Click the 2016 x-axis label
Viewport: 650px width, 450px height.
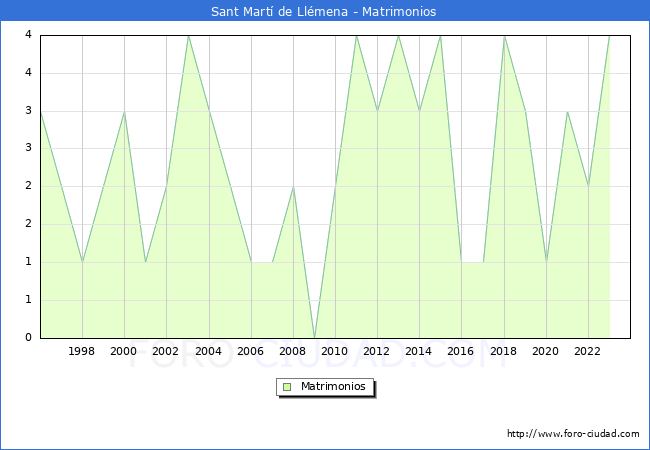pyautogui.click(x=461, y=351)
